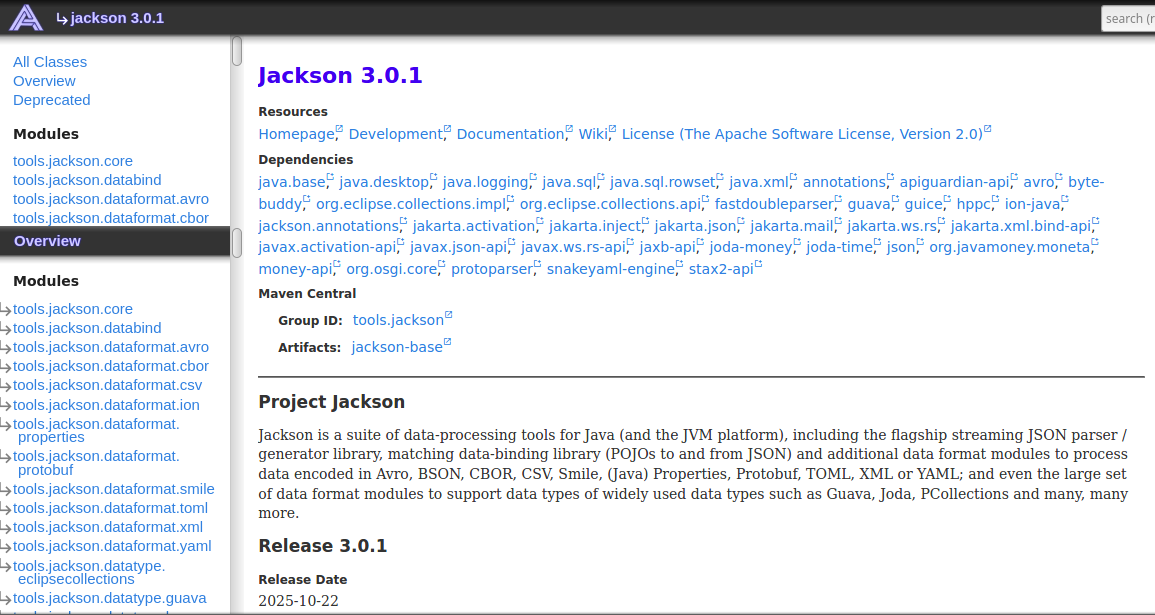Click external-link icon after guice

947,199
